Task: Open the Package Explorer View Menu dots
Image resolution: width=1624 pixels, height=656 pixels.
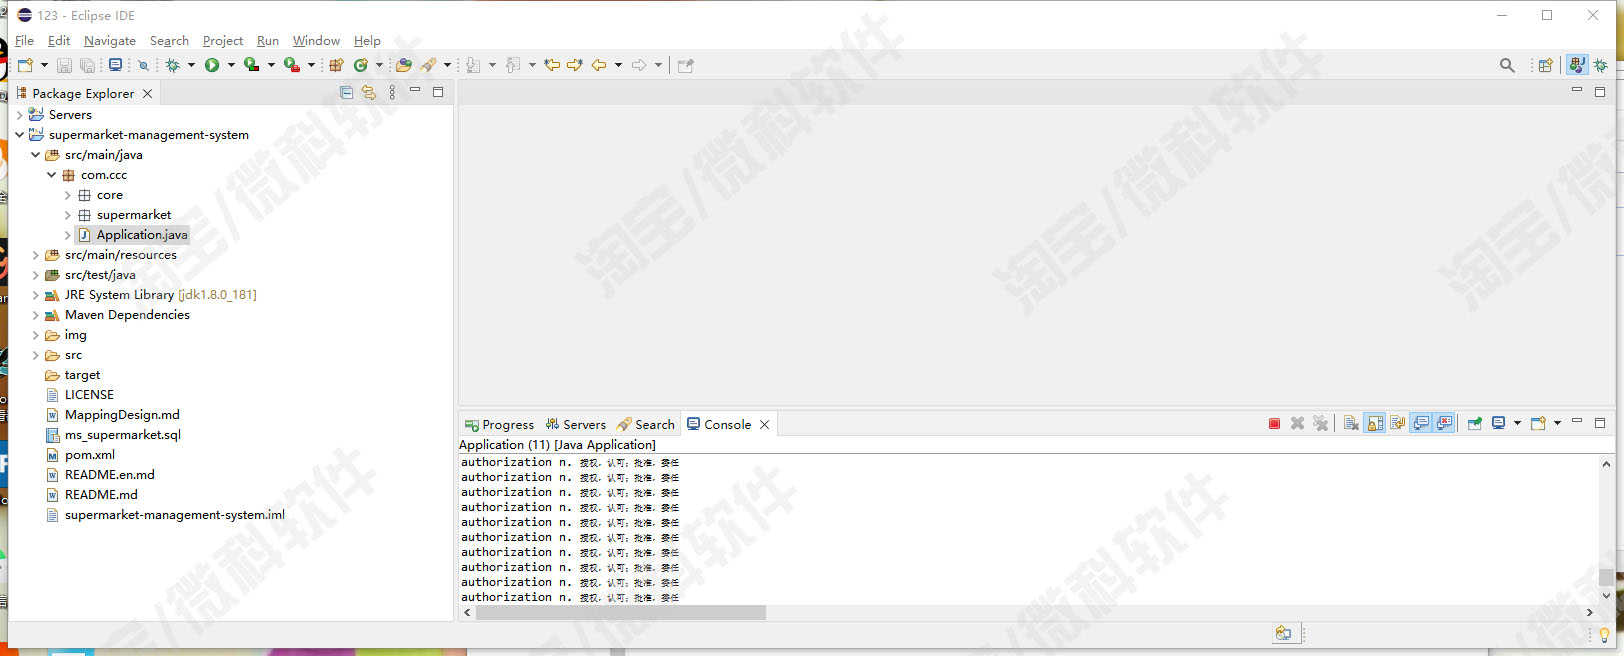Action: (392, 92)
